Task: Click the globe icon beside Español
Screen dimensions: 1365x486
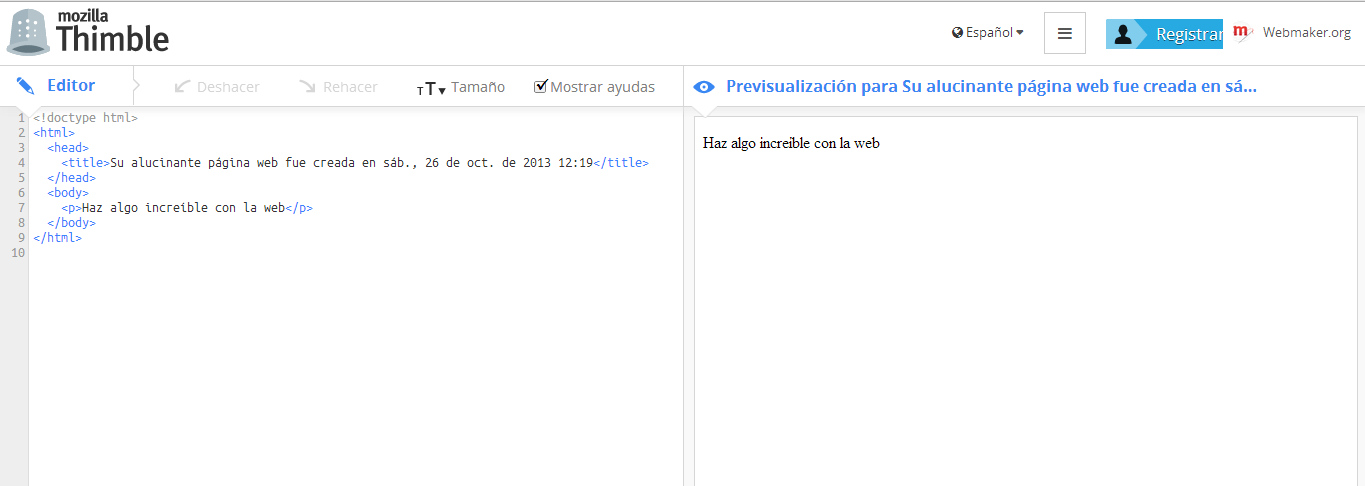Action: [957, 33]
